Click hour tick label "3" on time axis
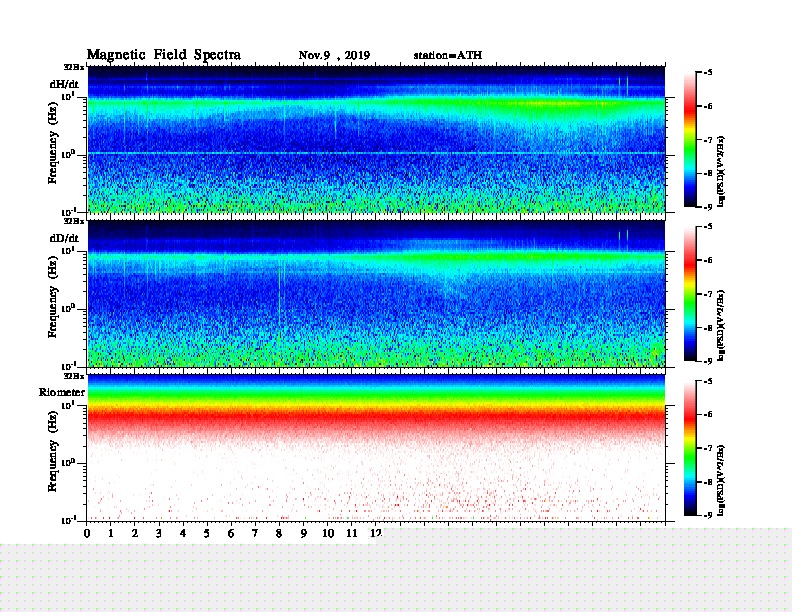Screen dimensions: 792x612 159,533
